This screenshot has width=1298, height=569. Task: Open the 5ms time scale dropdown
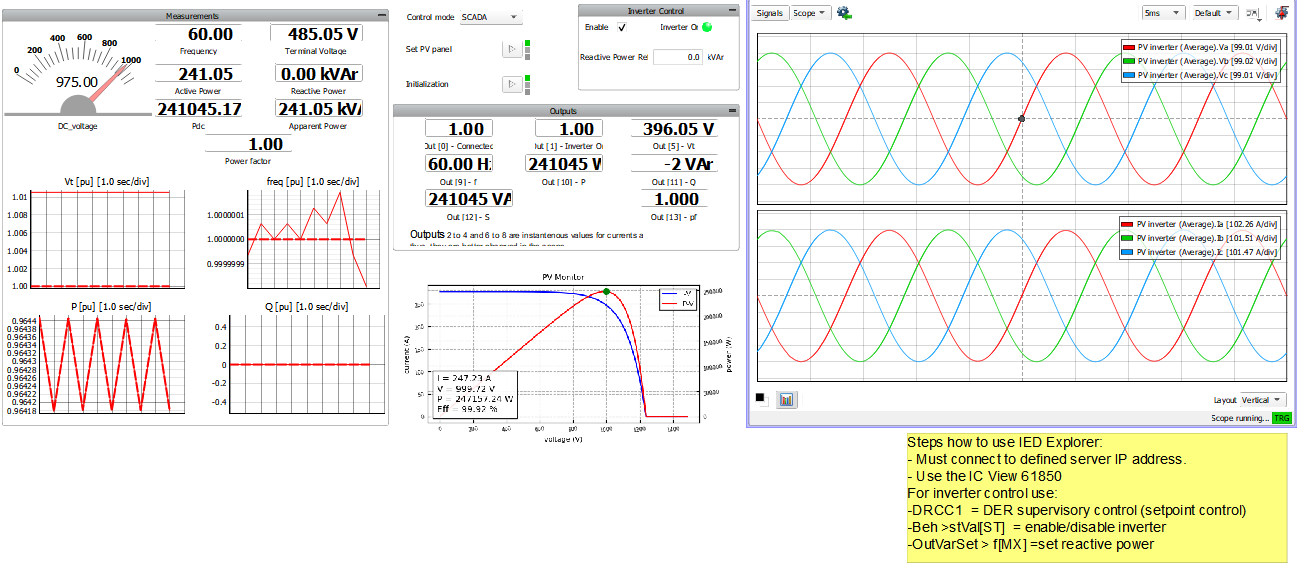click(1163, 13)
